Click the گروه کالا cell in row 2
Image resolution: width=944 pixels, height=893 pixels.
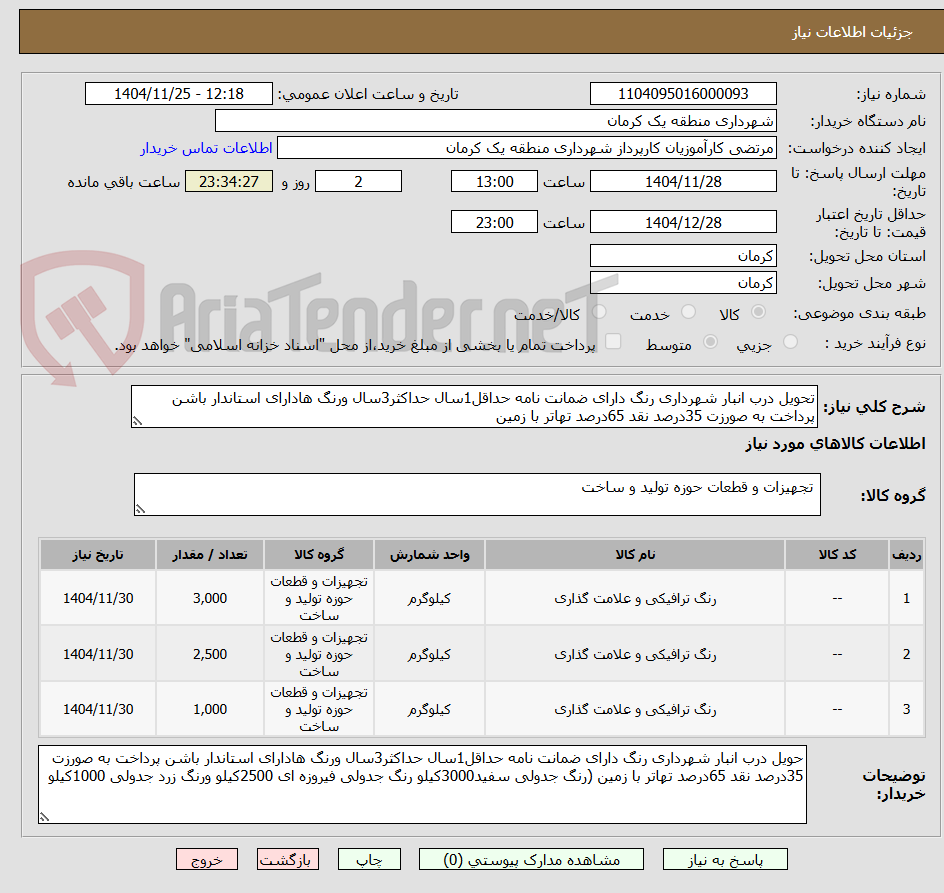(319, 655)
